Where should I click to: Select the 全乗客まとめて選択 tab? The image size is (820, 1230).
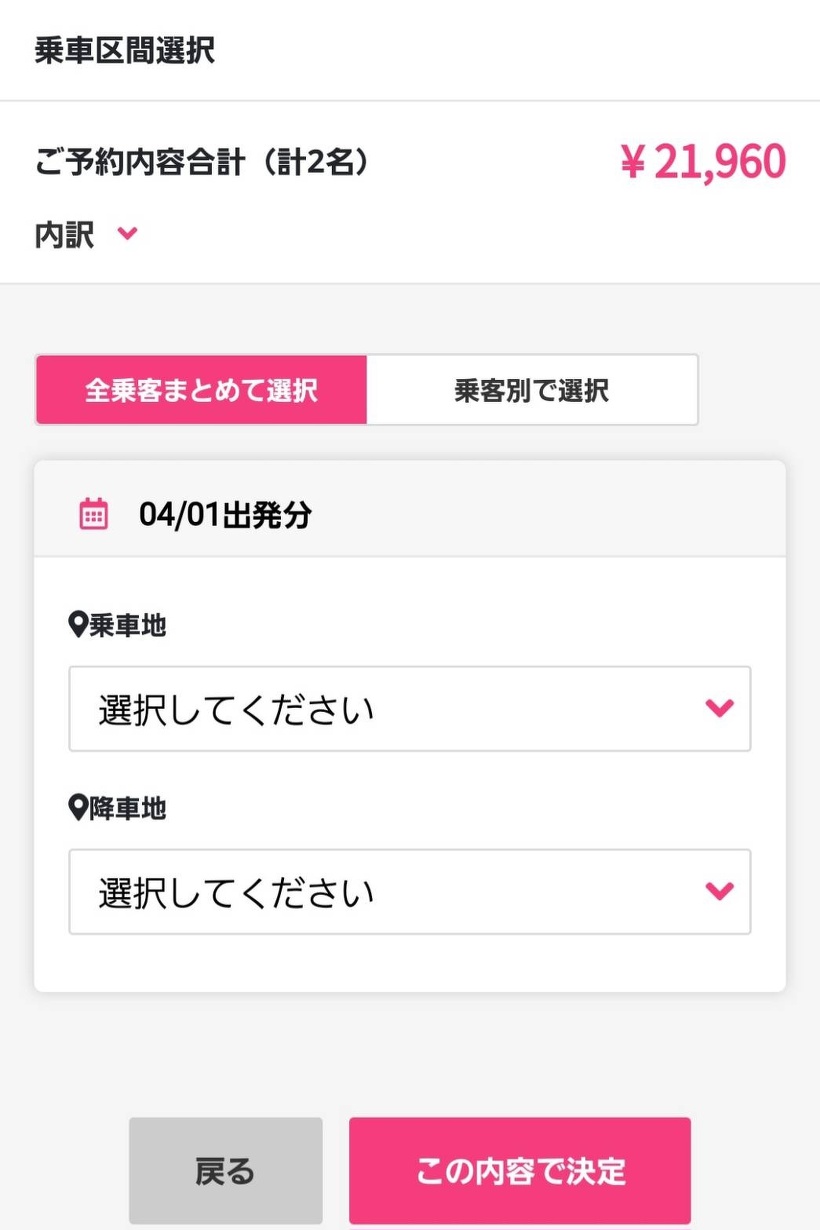click(201, 389)
